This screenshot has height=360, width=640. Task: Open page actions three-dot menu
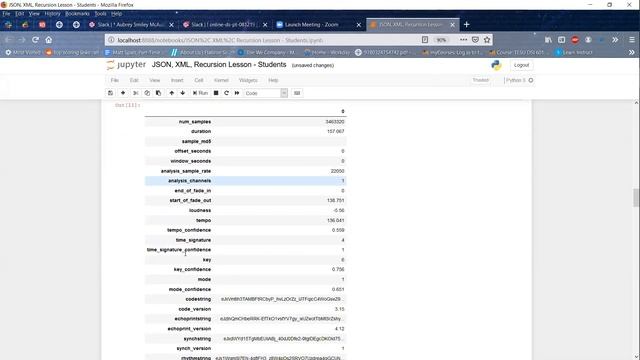(463, 40)
